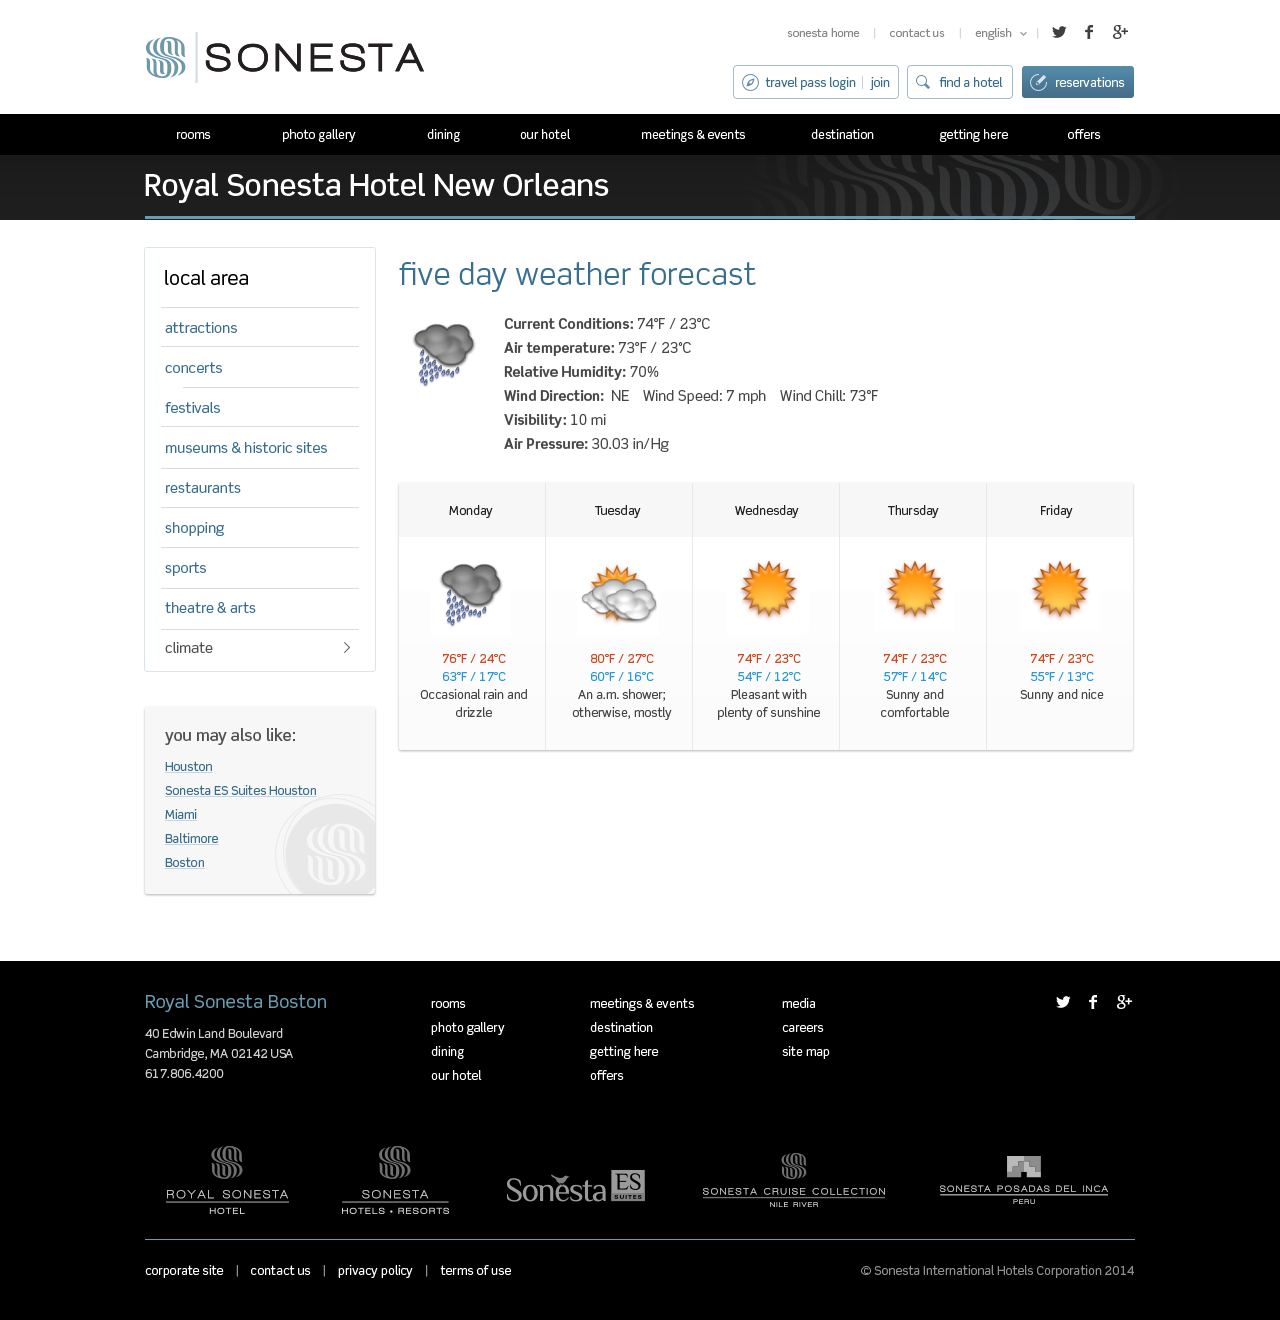
Task: Open sports in the local area sidebar
Action: 186,568
